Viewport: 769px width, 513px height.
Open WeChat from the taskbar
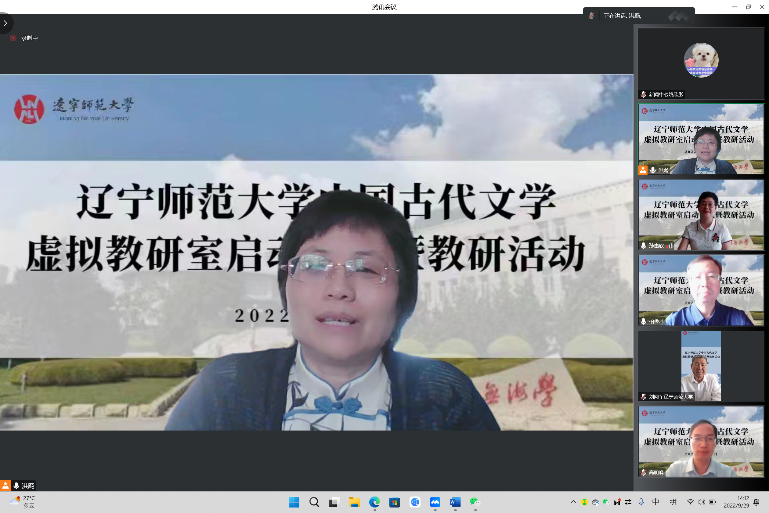click(x=474, y=502)
